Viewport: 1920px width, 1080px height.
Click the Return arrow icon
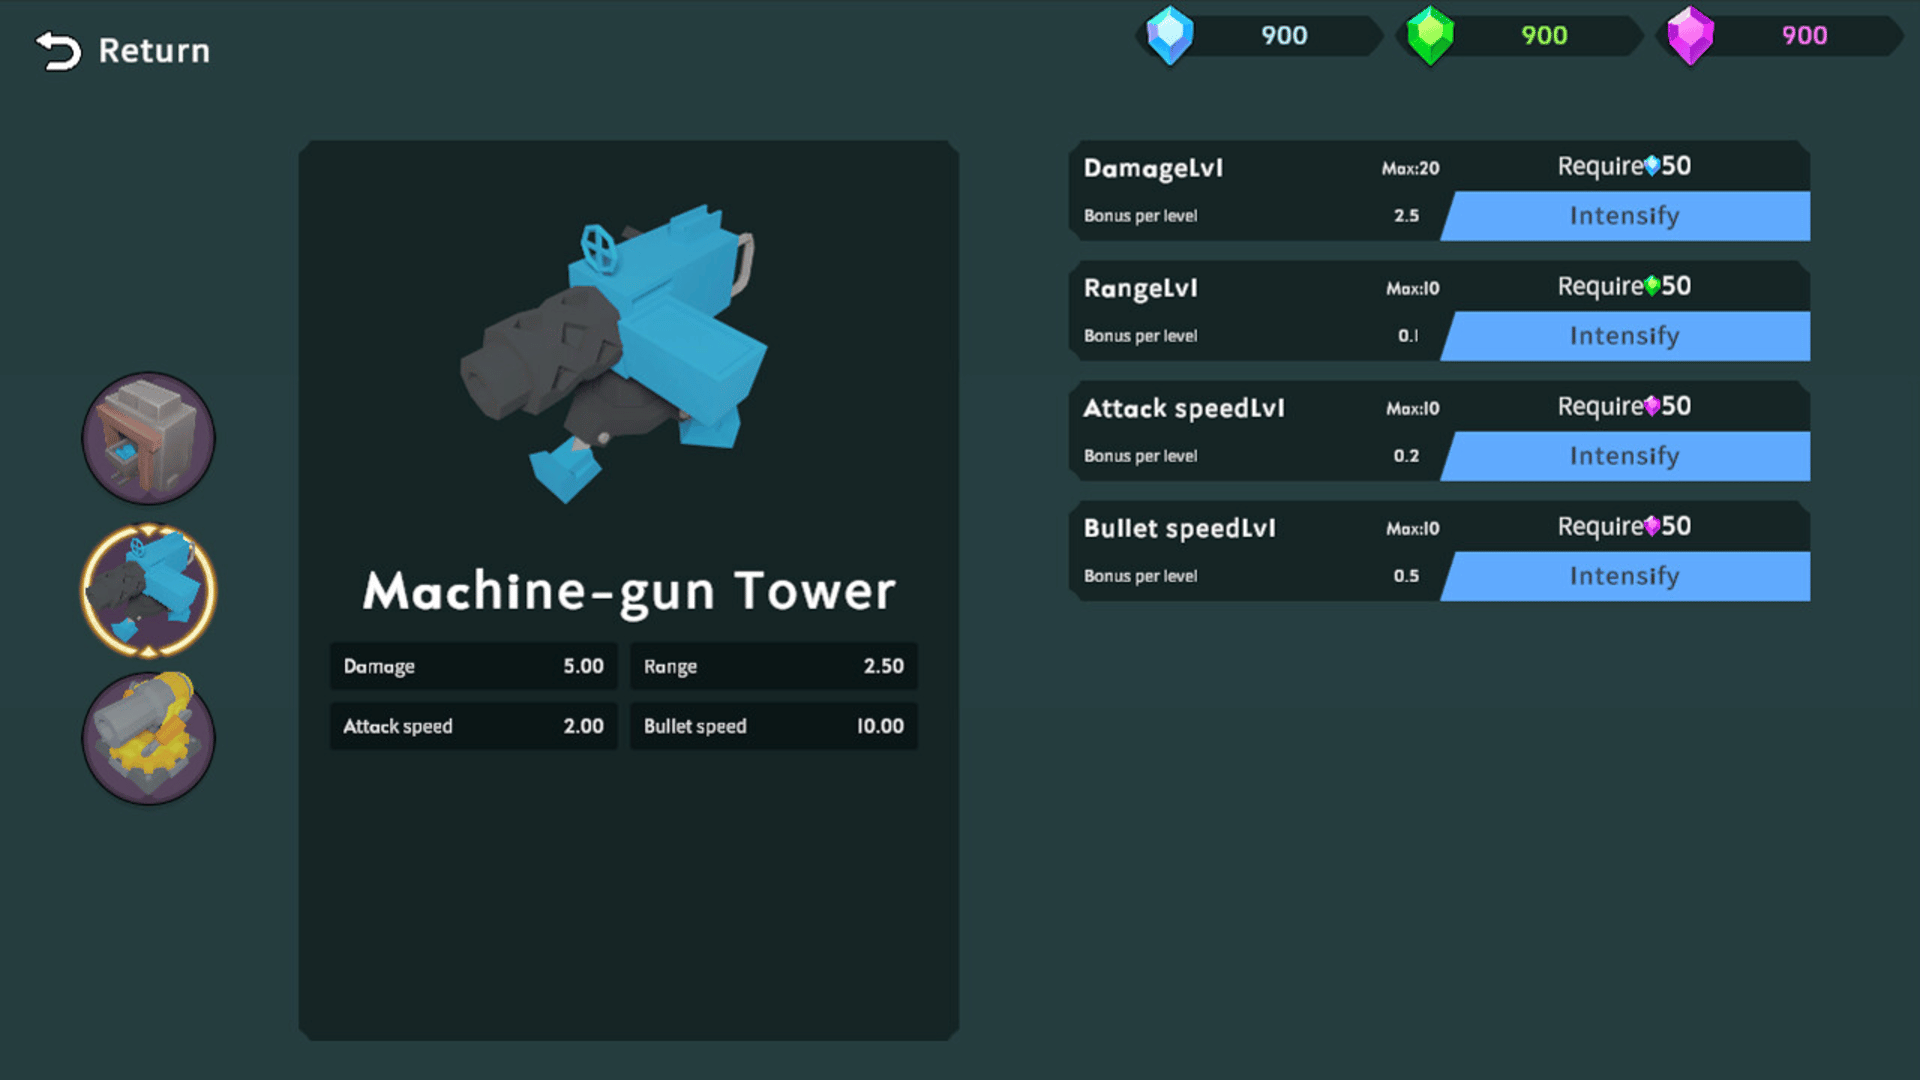(x=58, y=51)
